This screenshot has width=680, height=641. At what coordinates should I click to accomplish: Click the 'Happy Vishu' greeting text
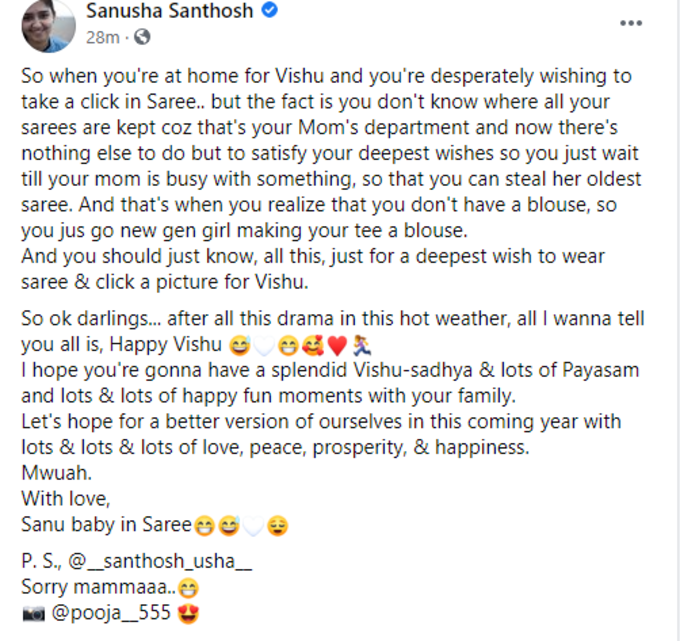point(166,344)
